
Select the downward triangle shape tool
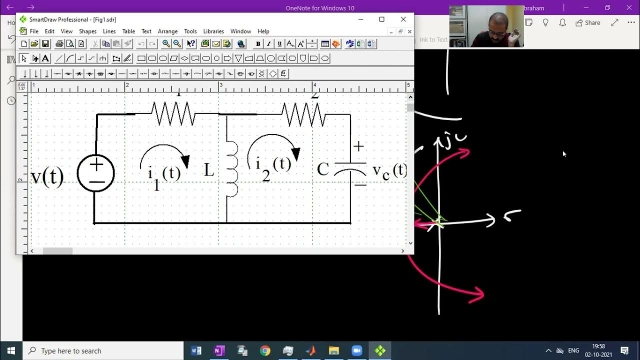click(238, 59)
